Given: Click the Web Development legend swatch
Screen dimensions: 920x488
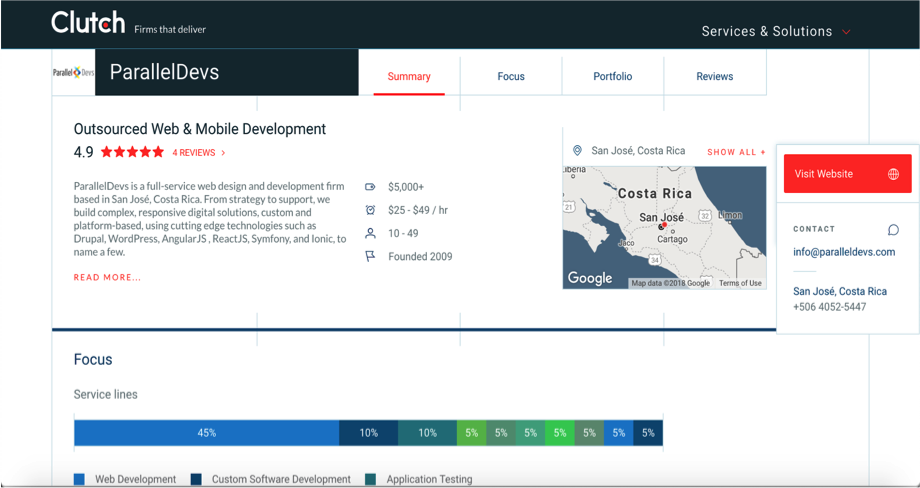Looking at the screenshot, I should point(79,479).
